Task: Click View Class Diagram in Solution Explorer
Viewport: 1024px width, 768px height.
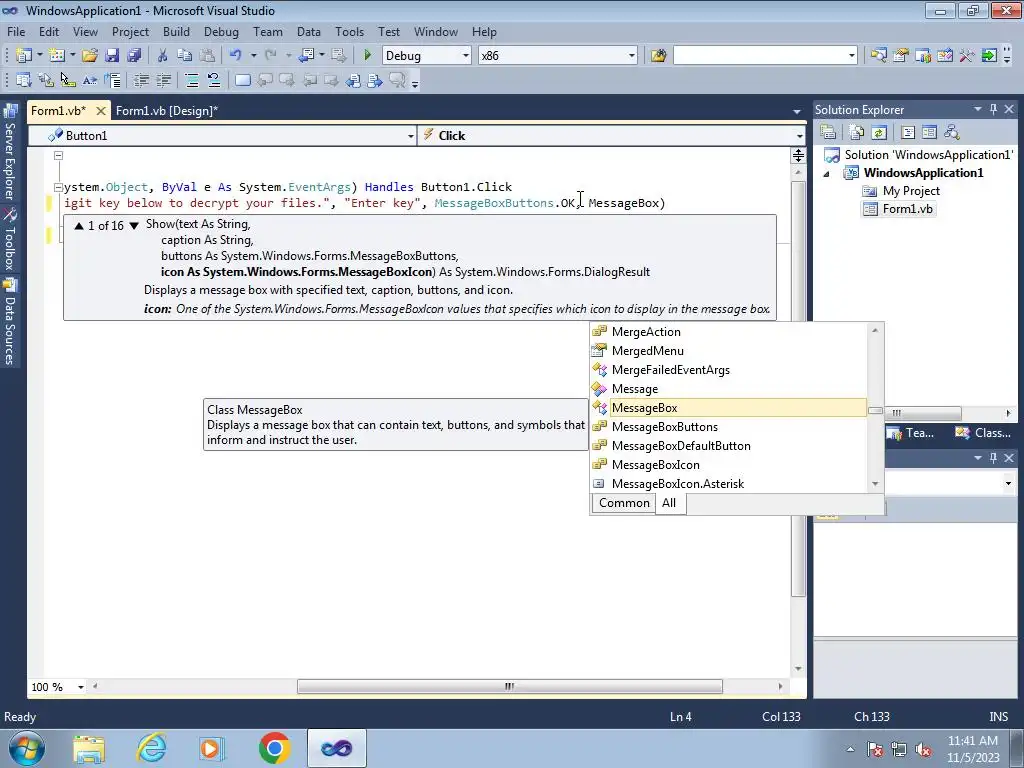Action: (952, 133)
